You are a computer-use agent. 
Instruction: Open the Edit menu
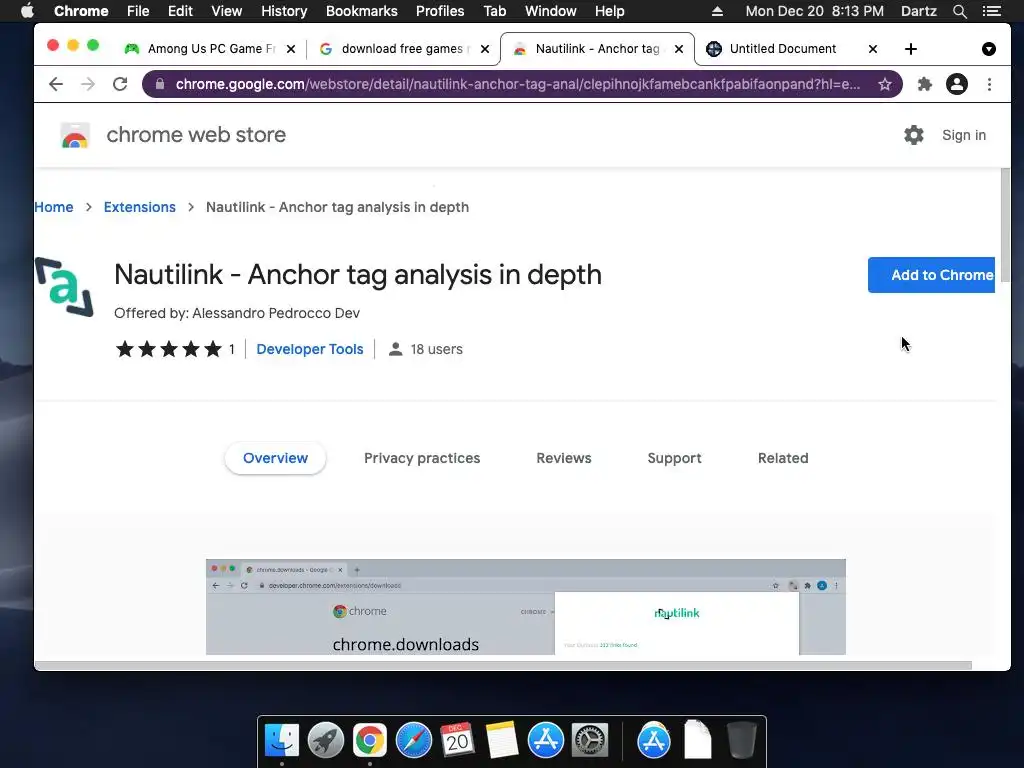click(x=180, y=11)
